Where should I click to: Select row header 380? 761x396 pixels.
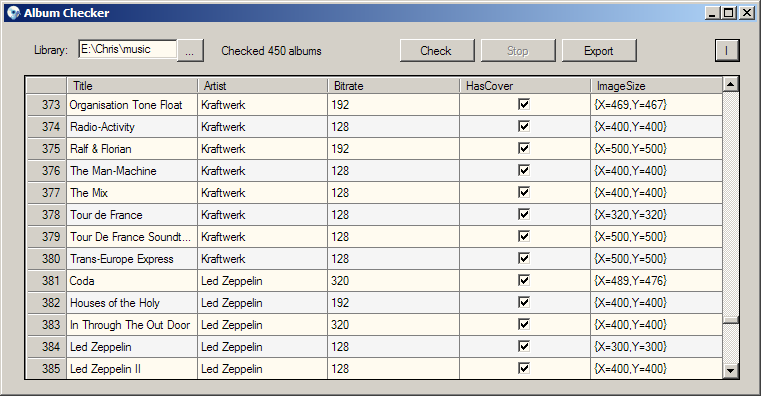pyautogui.click(x=46, y=259)
